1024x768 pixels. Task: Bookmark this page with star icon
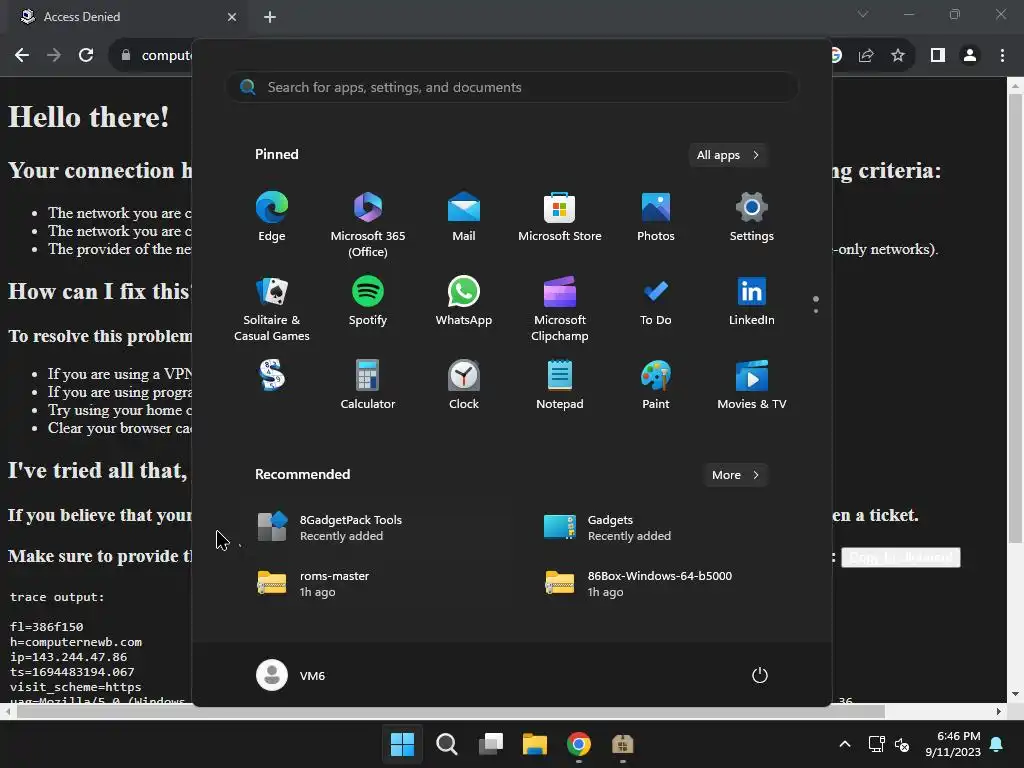tap(898, 56)
